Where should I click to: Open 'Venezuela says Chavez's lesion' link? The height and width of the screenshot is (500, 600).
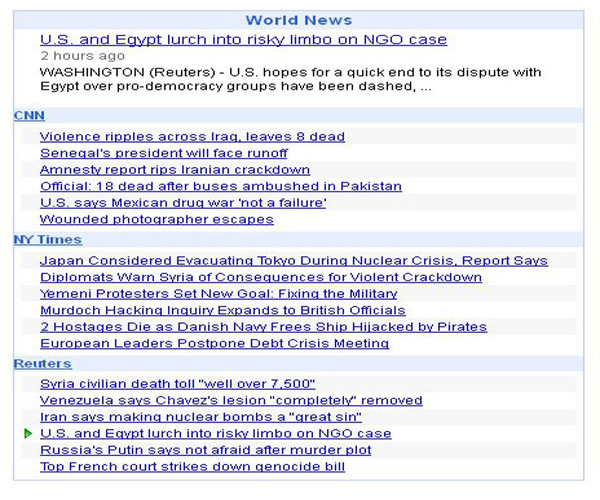(x=231, y=400)
